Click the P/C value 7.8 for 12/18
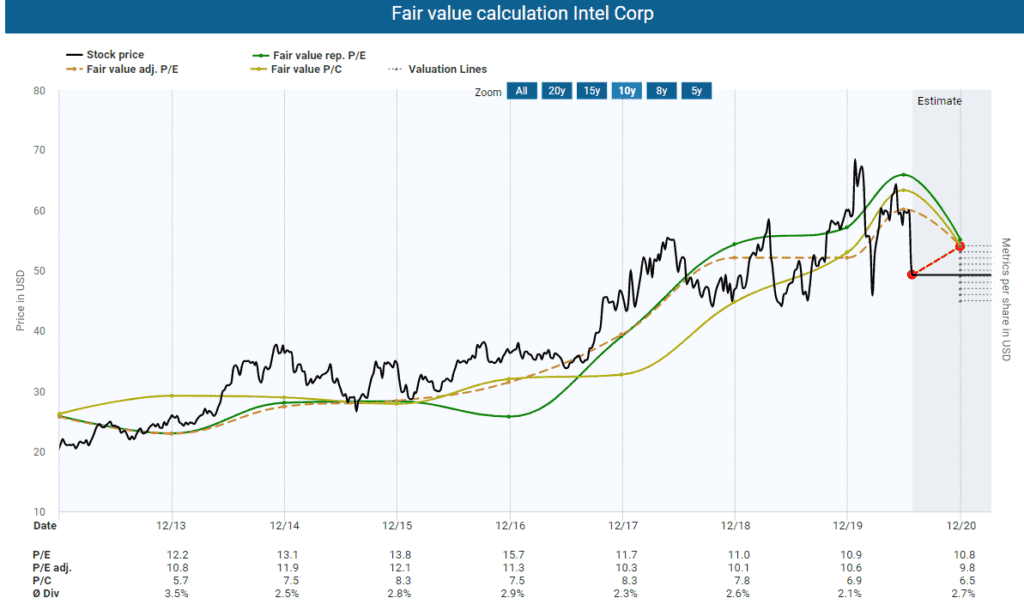This screenshot has width=1024, height=604. tap(741, 580)
